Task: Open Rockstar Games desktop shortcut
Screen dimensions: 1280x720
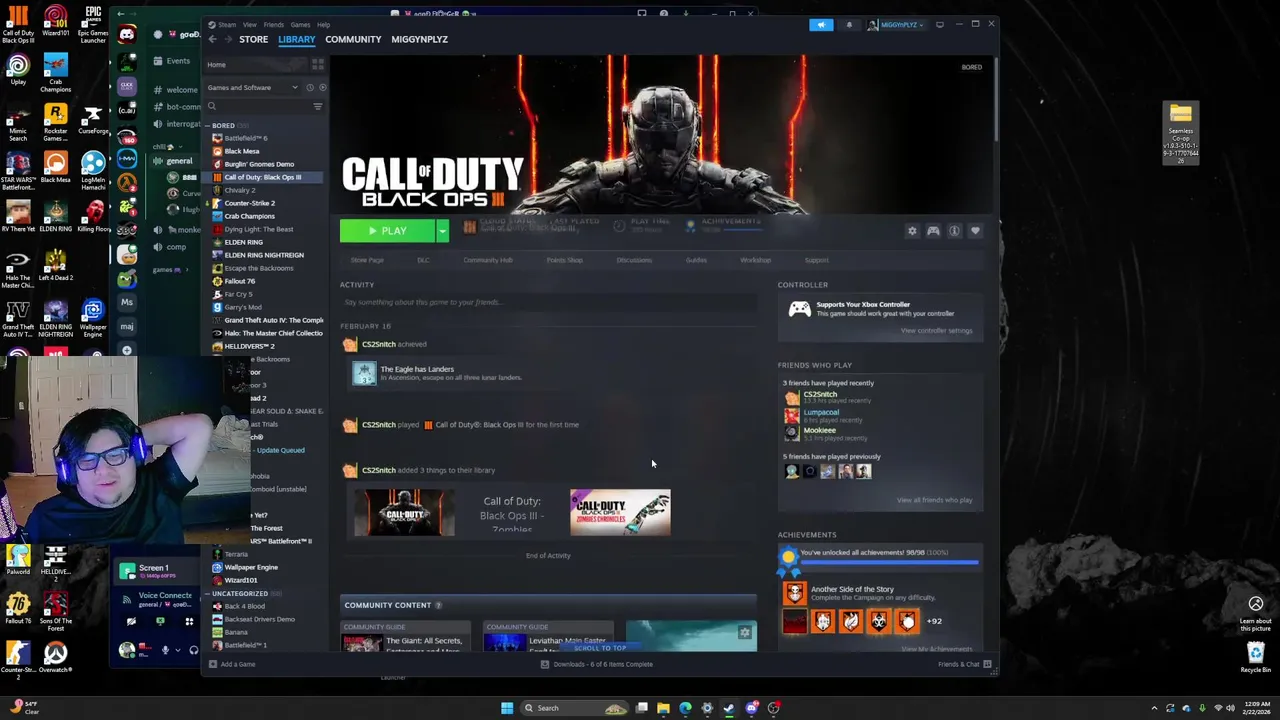Action: pyautogui.click(x=56, y=123)
